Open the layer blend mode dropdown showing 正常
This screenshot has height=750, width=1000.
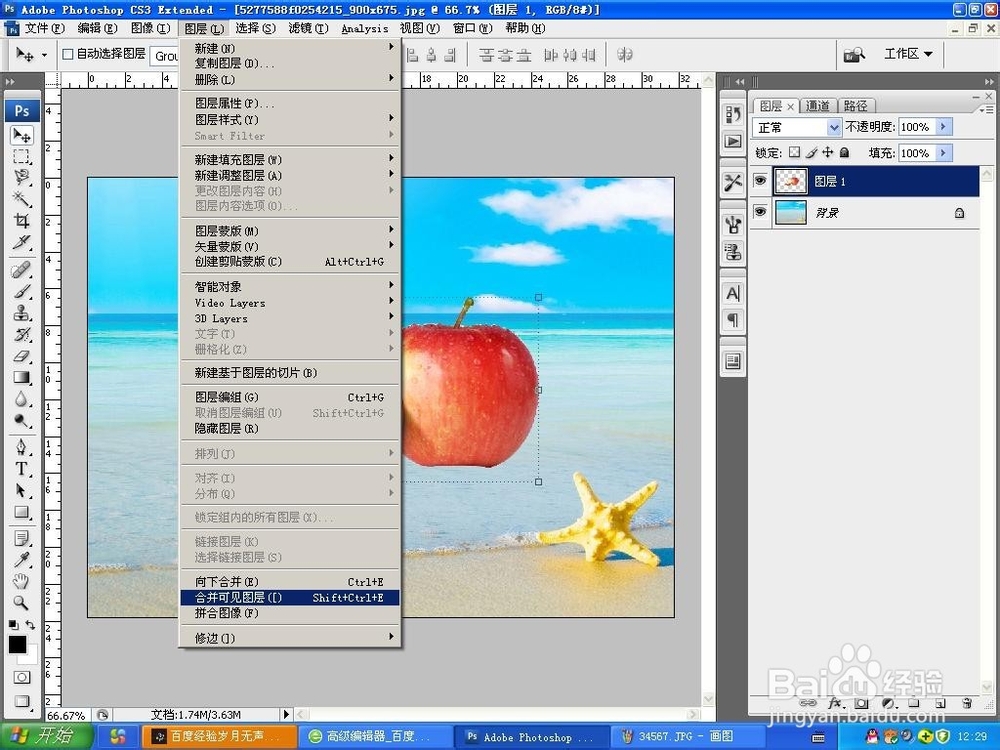[x=796, y=126]
